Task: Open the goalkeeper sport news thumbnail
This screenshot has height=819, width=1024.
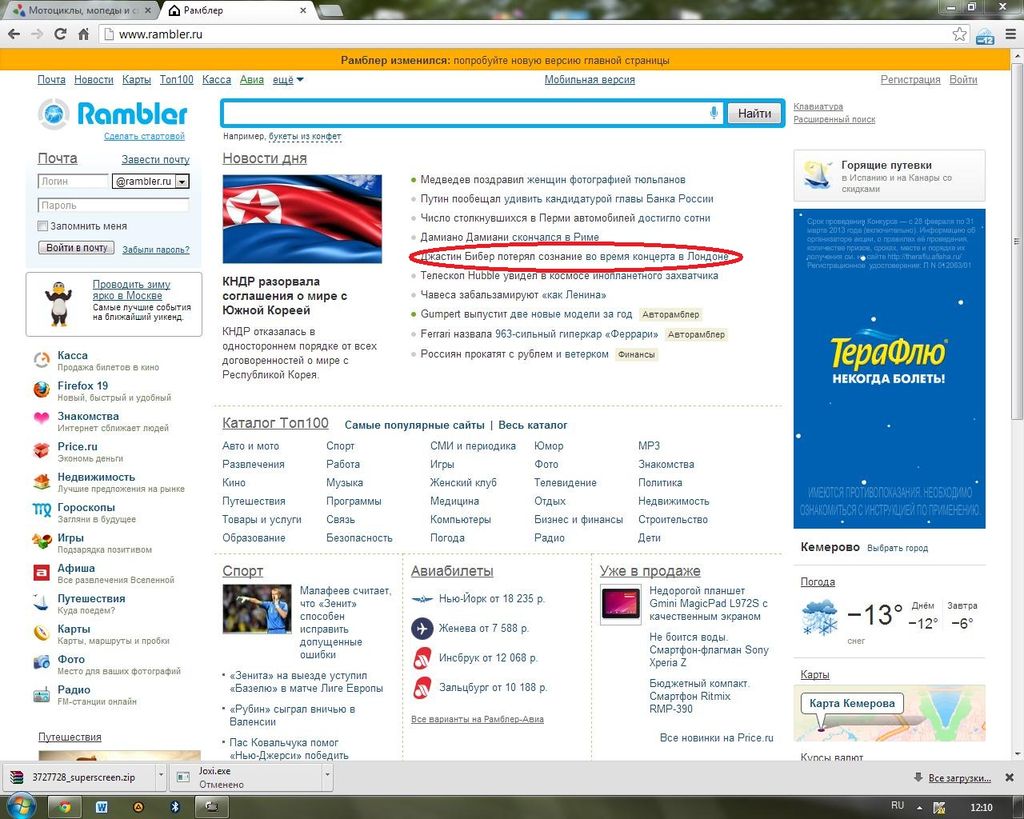Action: (257, 609)
